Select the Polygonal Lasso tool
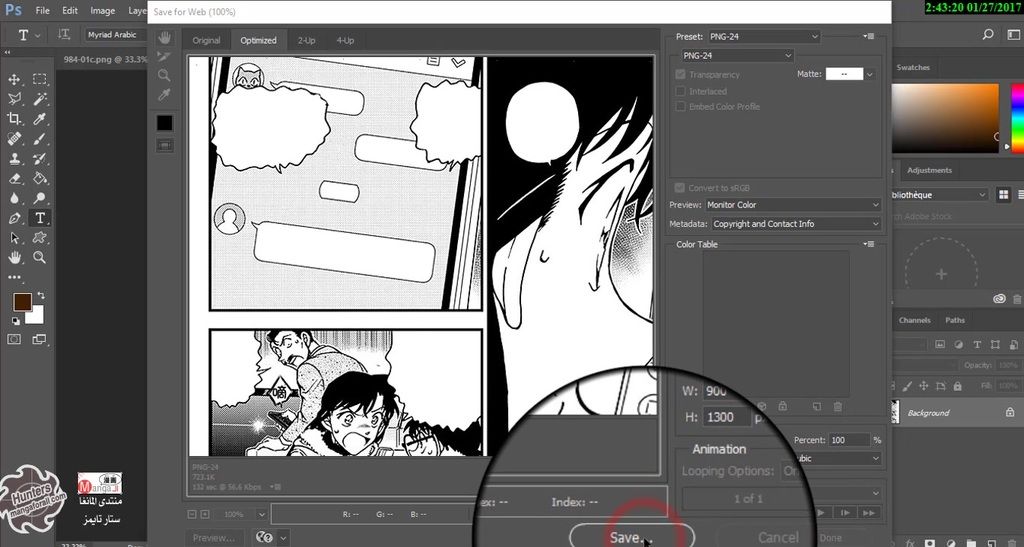This screenshot has height=547, width=1024. click(14, 99)
